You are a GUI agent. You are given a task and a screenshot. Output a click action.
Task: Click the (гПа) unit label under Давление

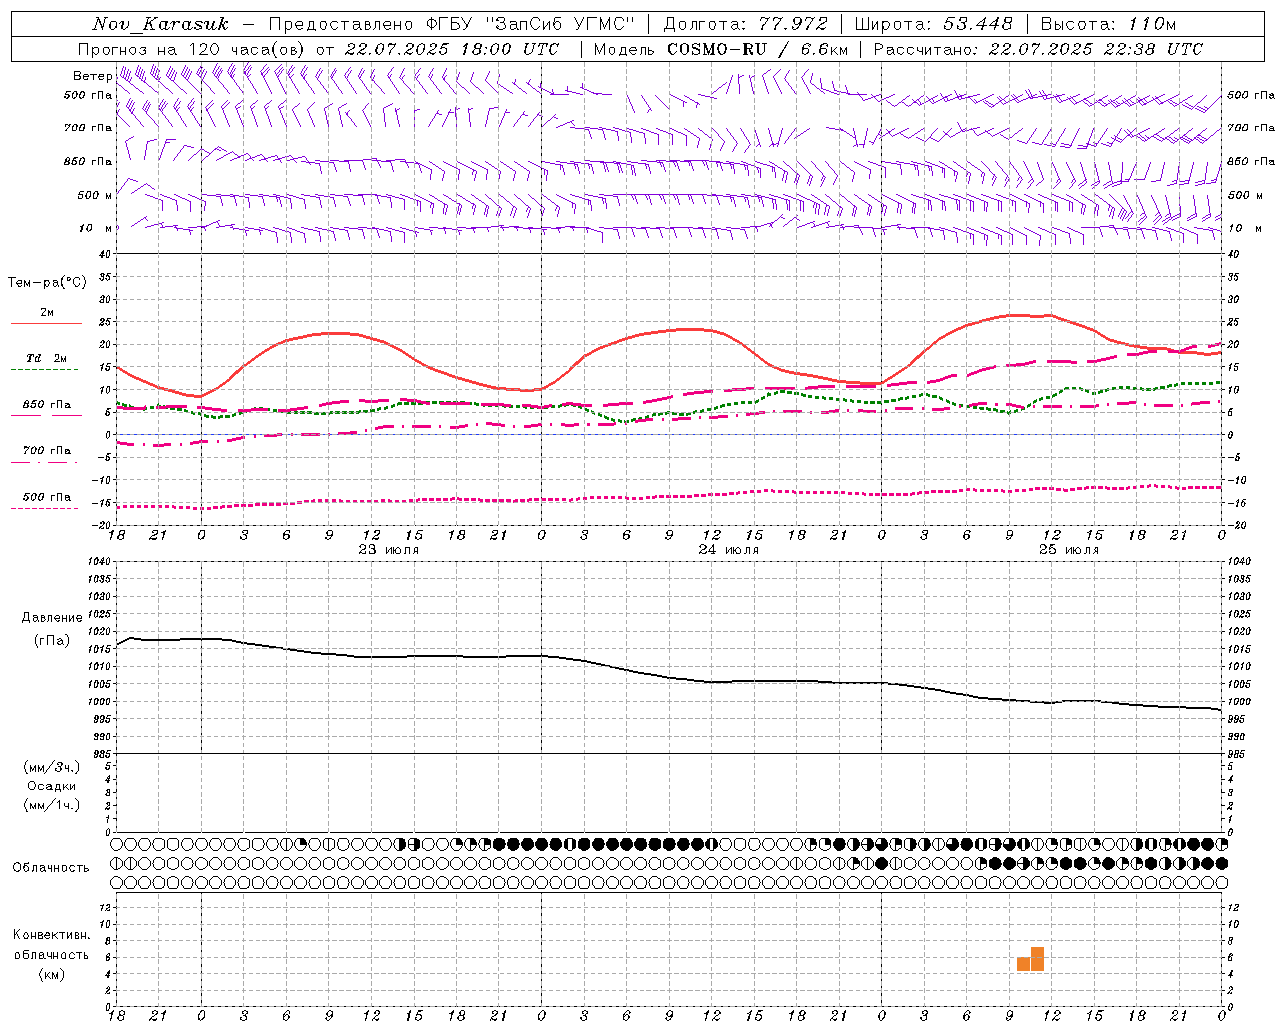coord(52,640)
